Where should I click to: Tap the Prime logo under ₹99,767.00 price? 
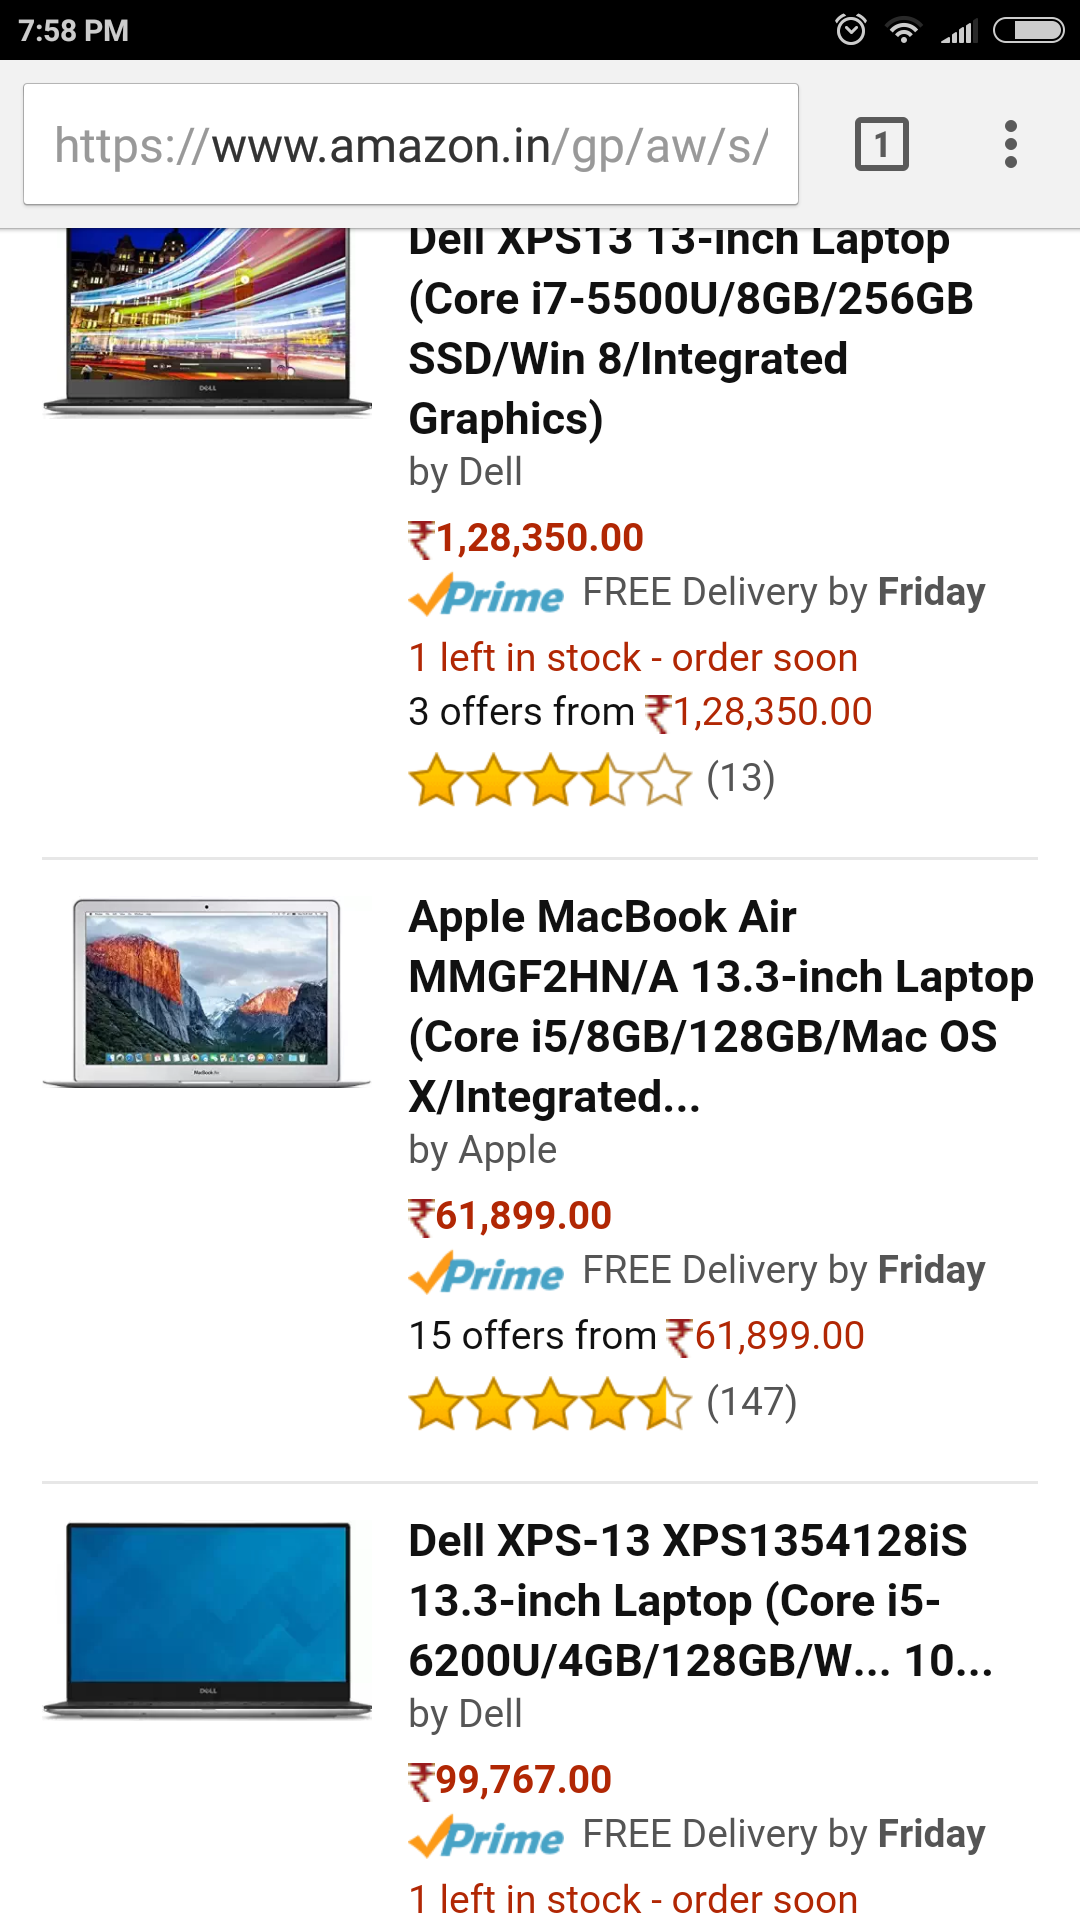487,1836
